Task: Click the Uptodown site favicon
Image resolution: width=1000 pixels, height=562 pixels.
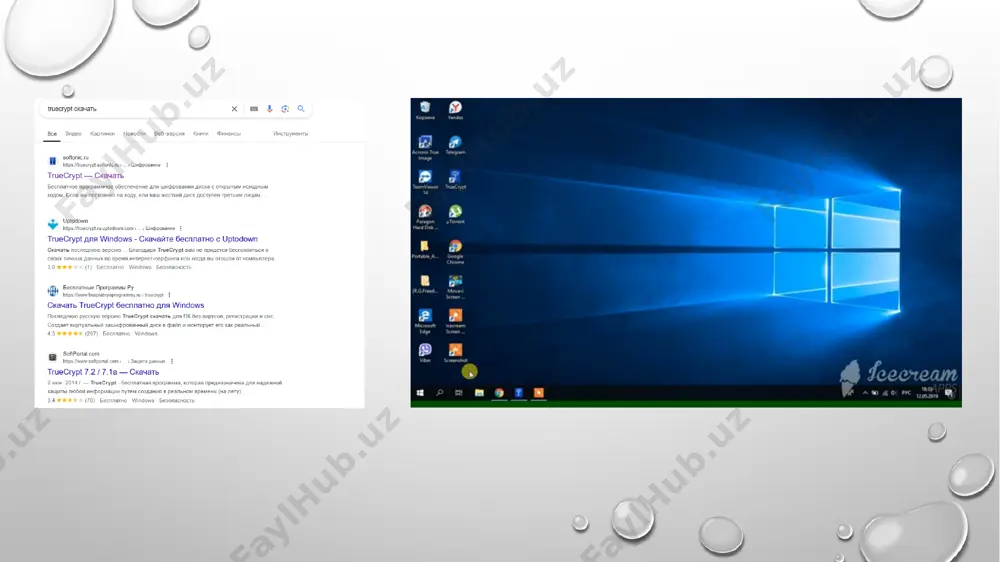Action: tap(53, 225)
